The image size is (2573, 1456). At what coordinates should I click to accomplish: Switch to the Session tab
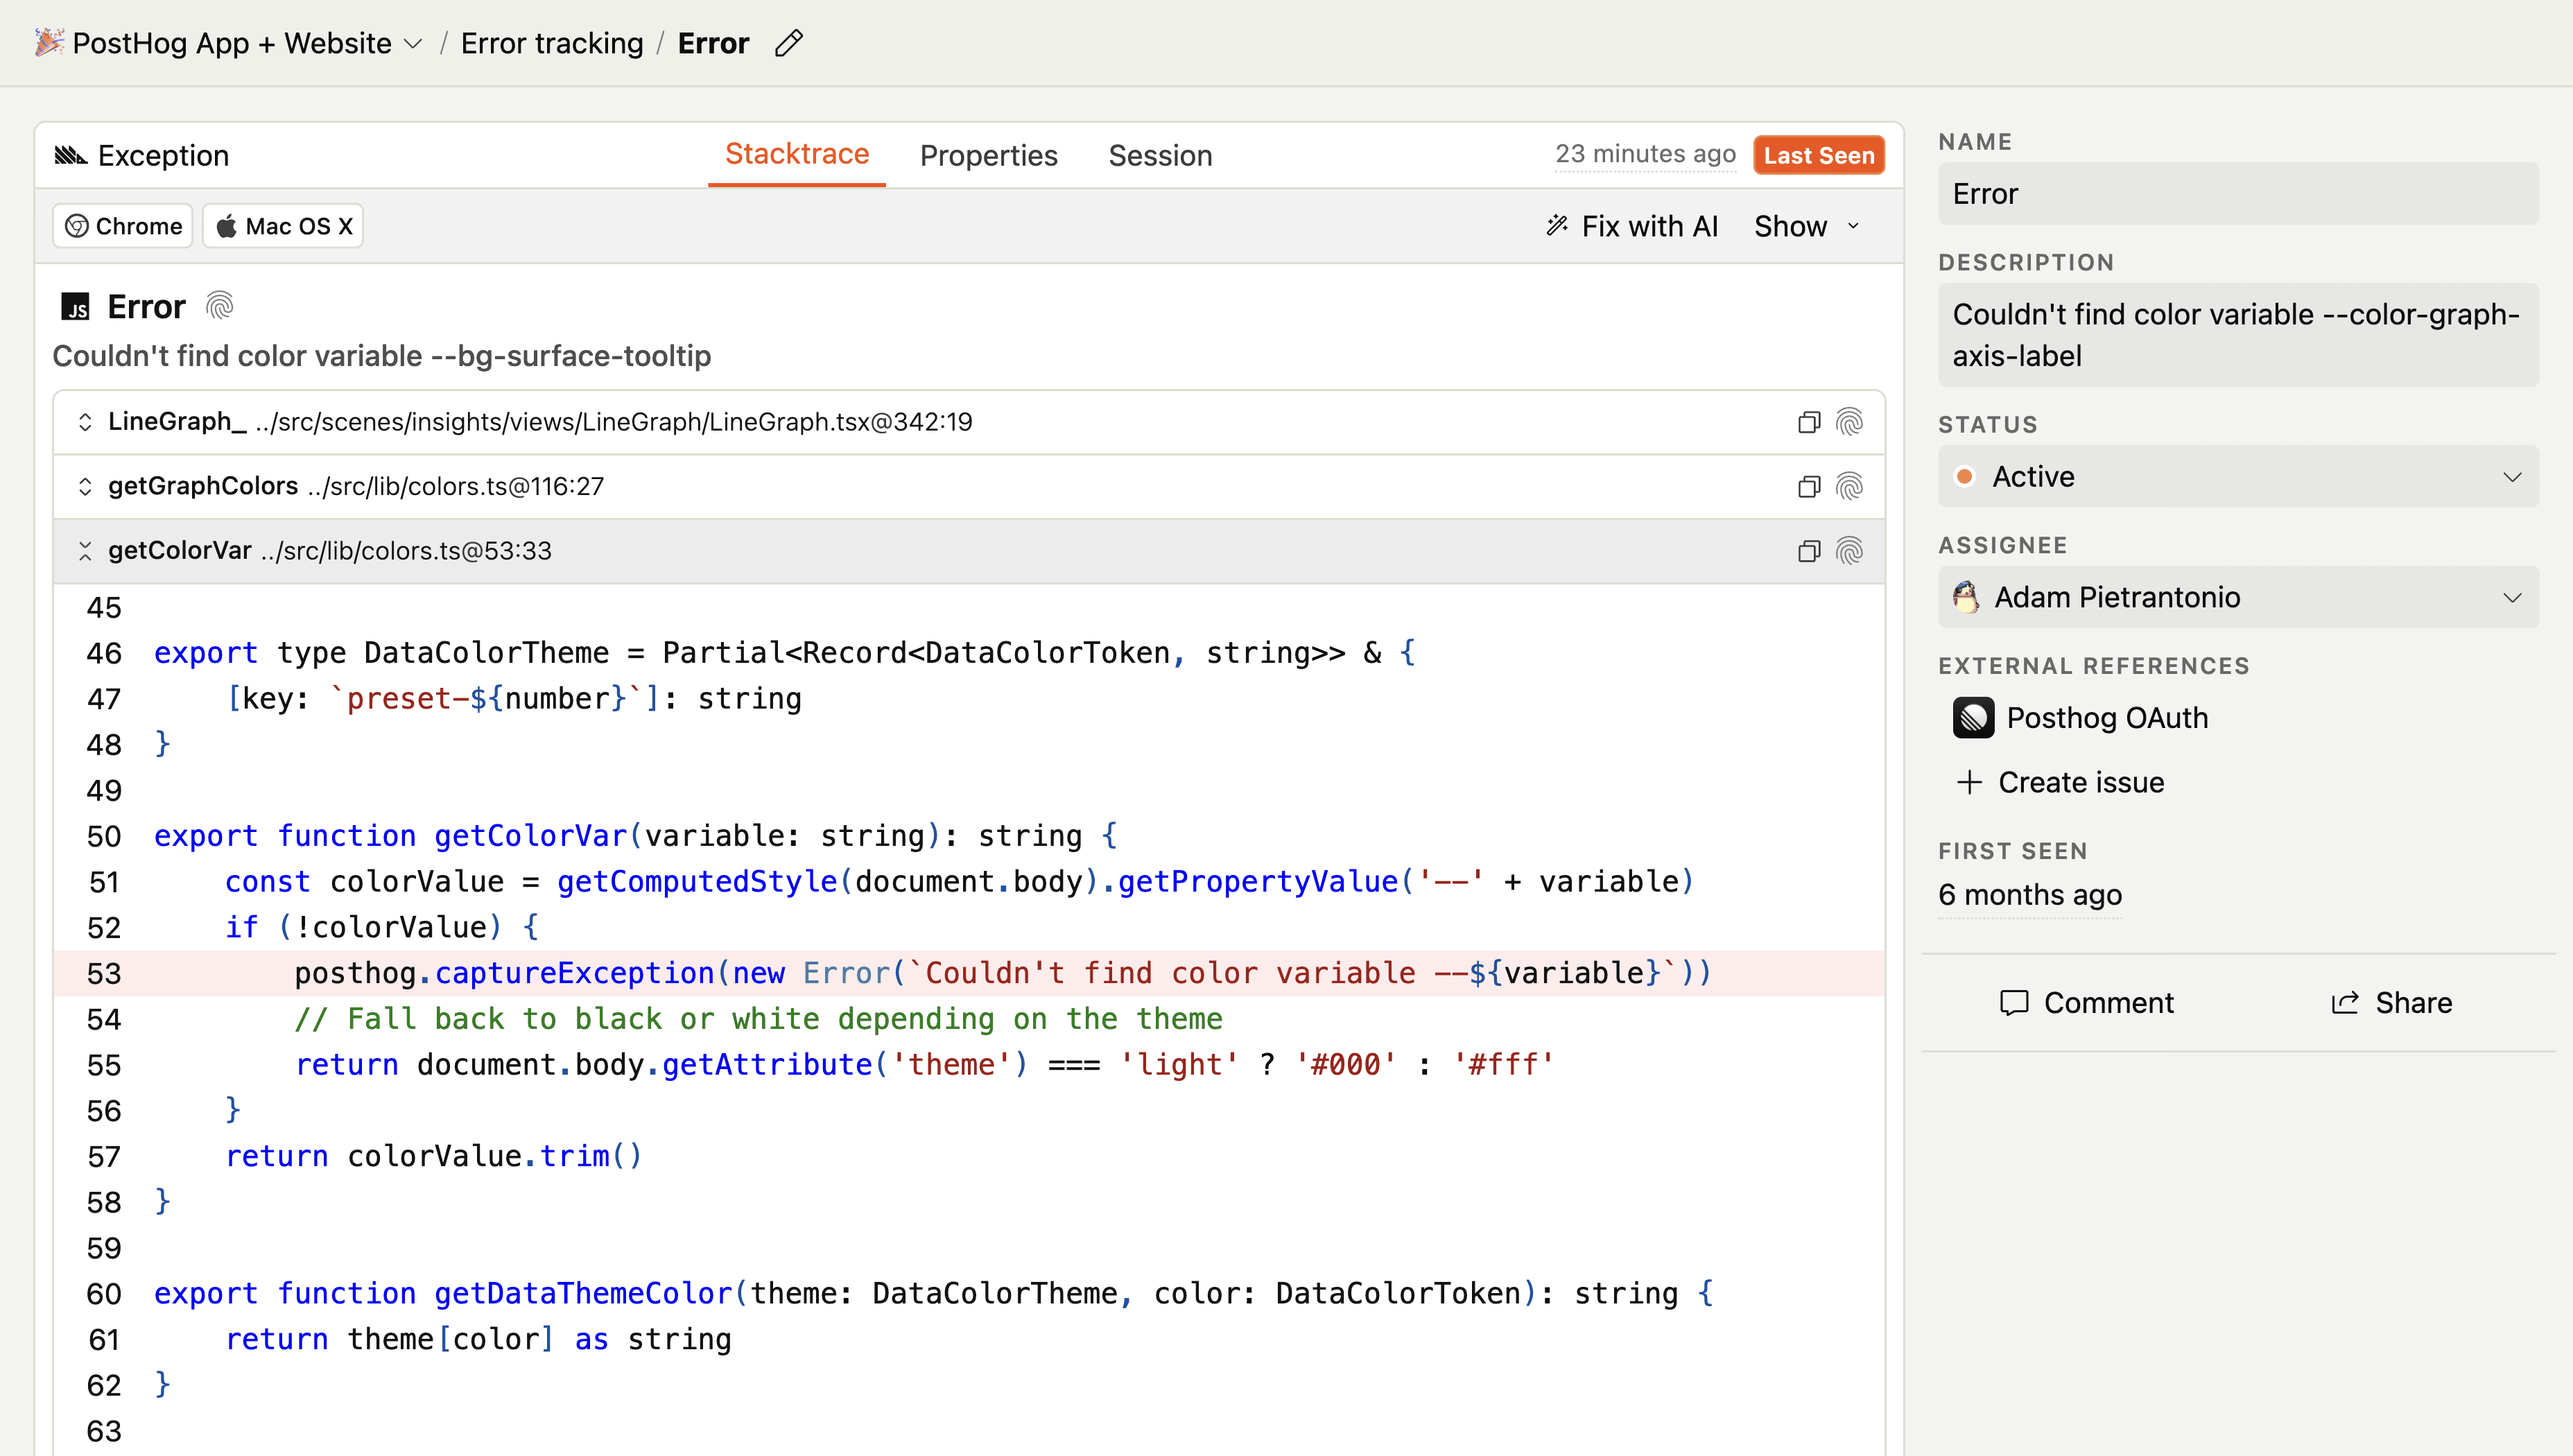point(1160,156)
